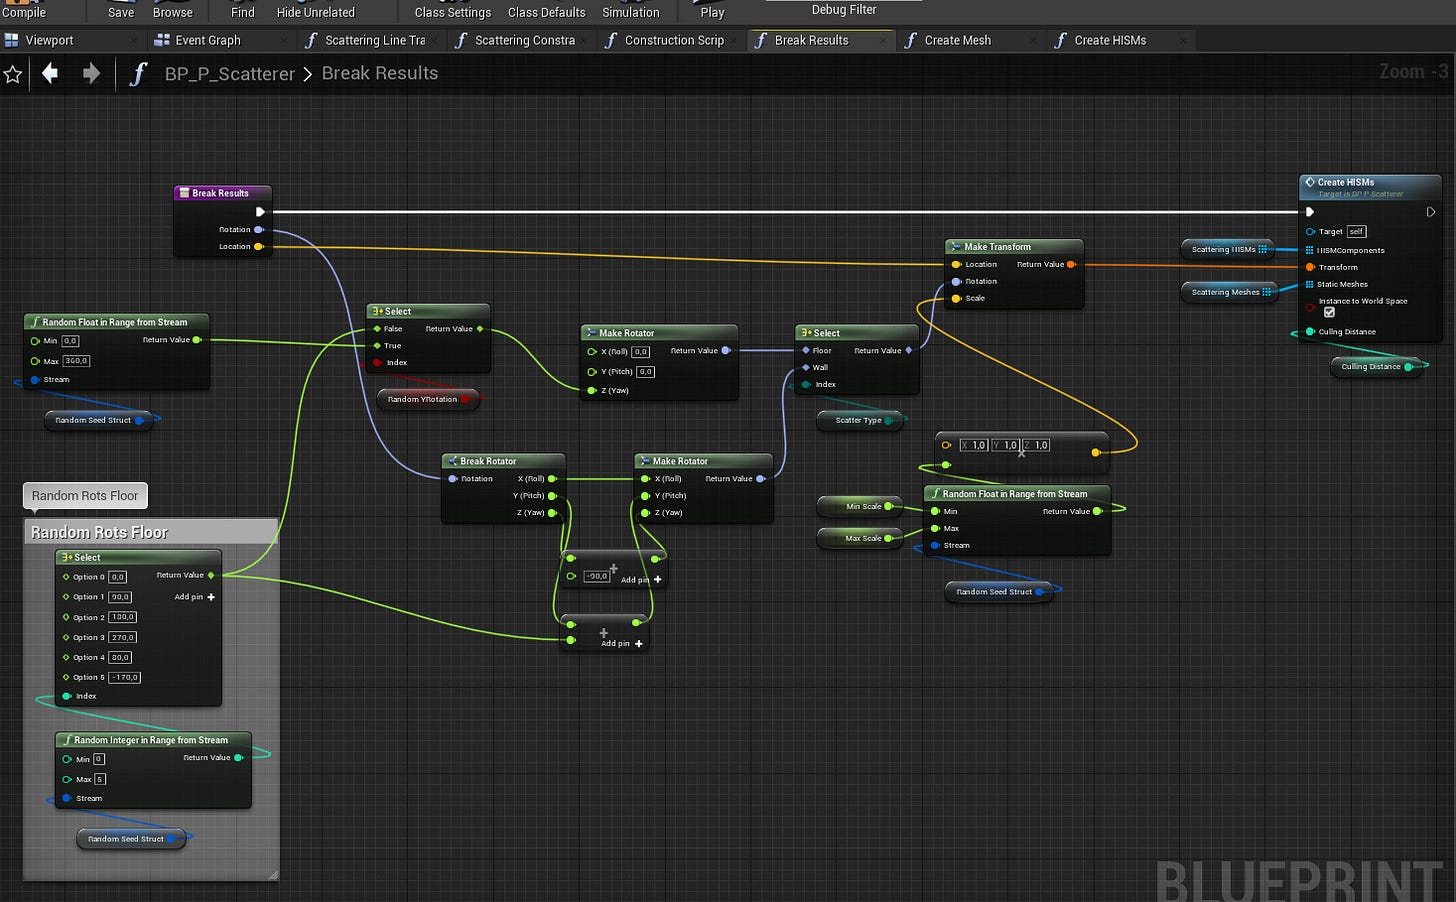Select the Scattering HISMs variable node
Viewport: 1456px width, 902px height.
[1230, 249]
